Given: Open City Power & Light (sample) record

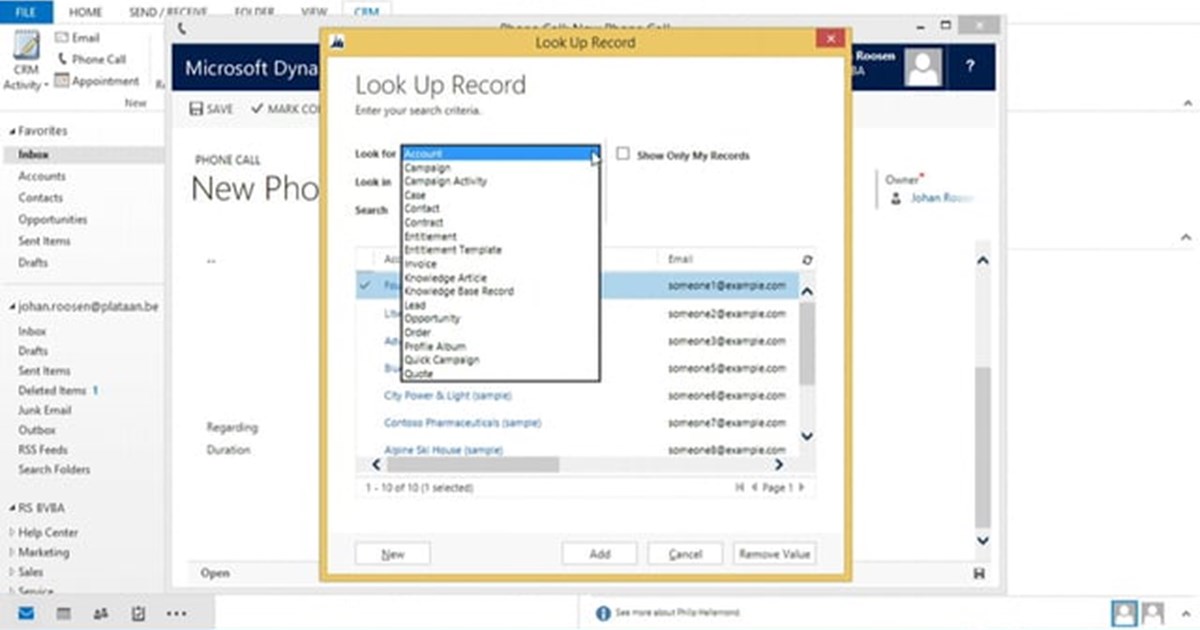Looking at the screenshot, I should click(x=447, y=396).
